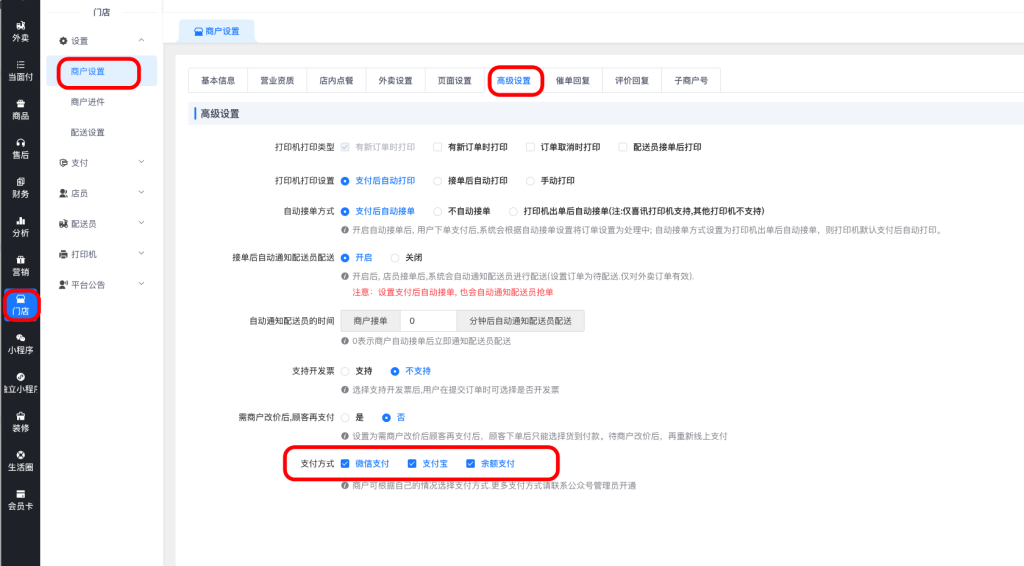Open the 会员卡 card icon
Screen dimensions: 1024x566
[20, 499]
